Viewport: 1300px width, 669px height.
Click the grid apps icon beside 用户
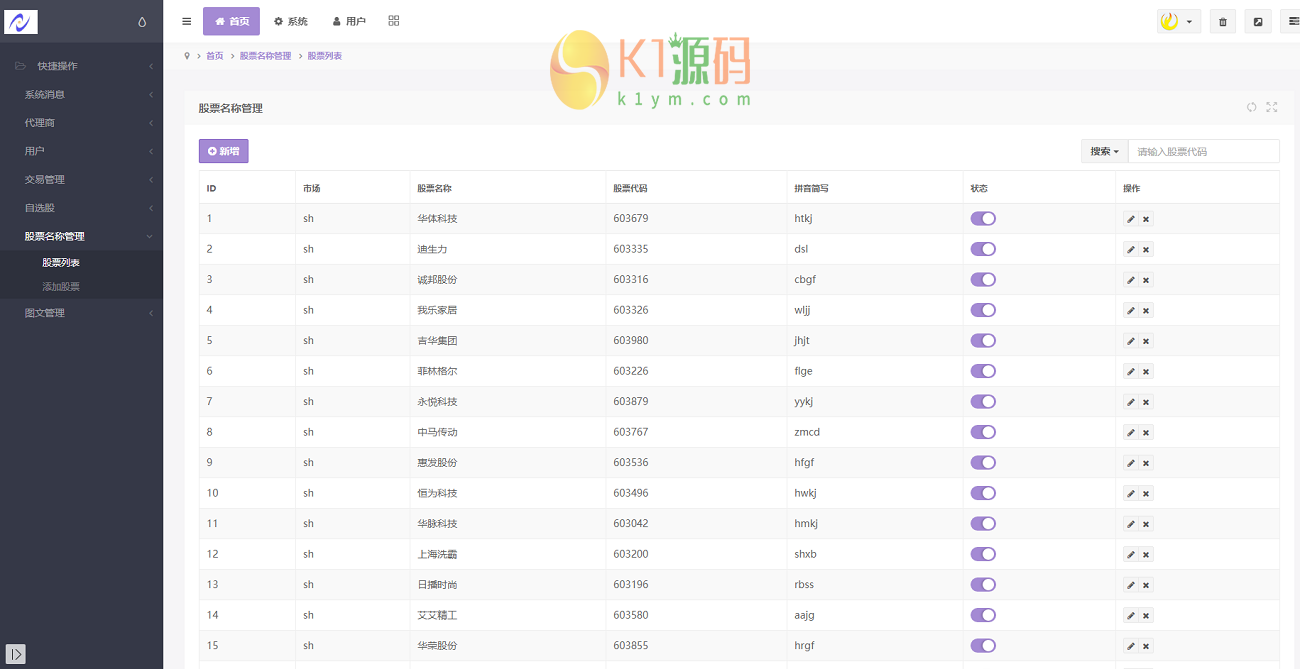393,21
